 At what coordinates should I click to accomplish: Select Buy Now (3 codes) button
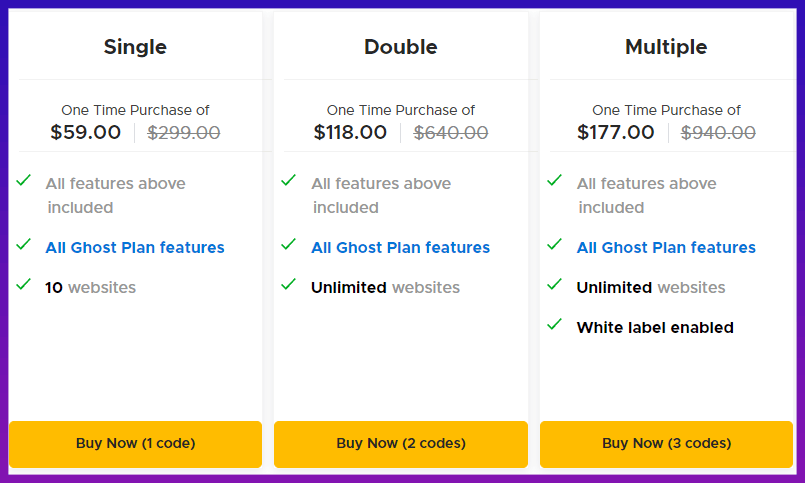[x=666, y=443]
